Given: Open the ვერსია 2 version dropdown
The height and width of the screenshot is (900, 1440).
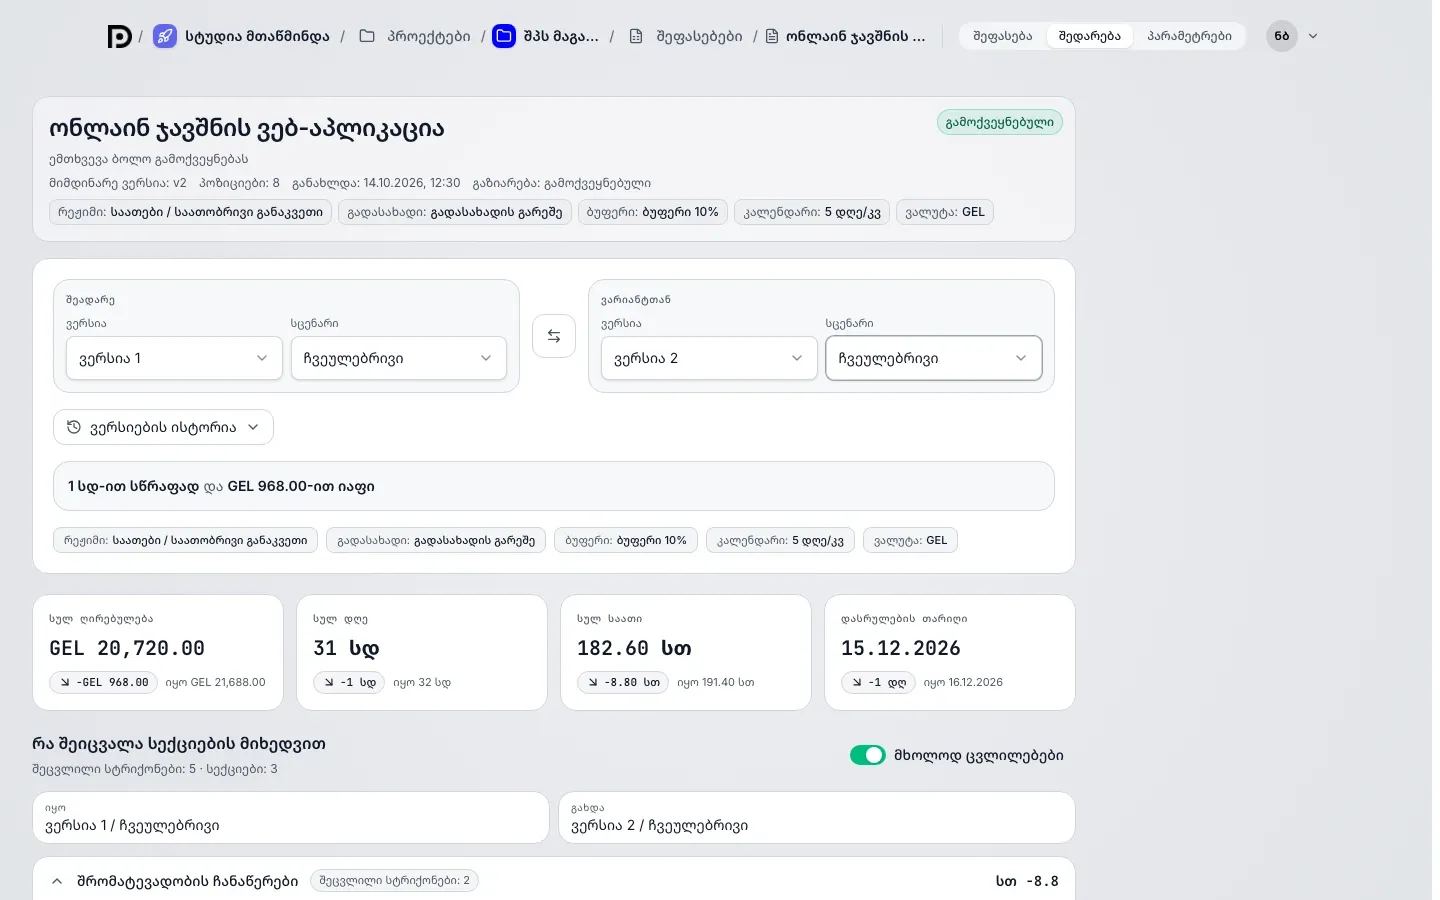Looking at the screenshot, I should tap(709, 358).
